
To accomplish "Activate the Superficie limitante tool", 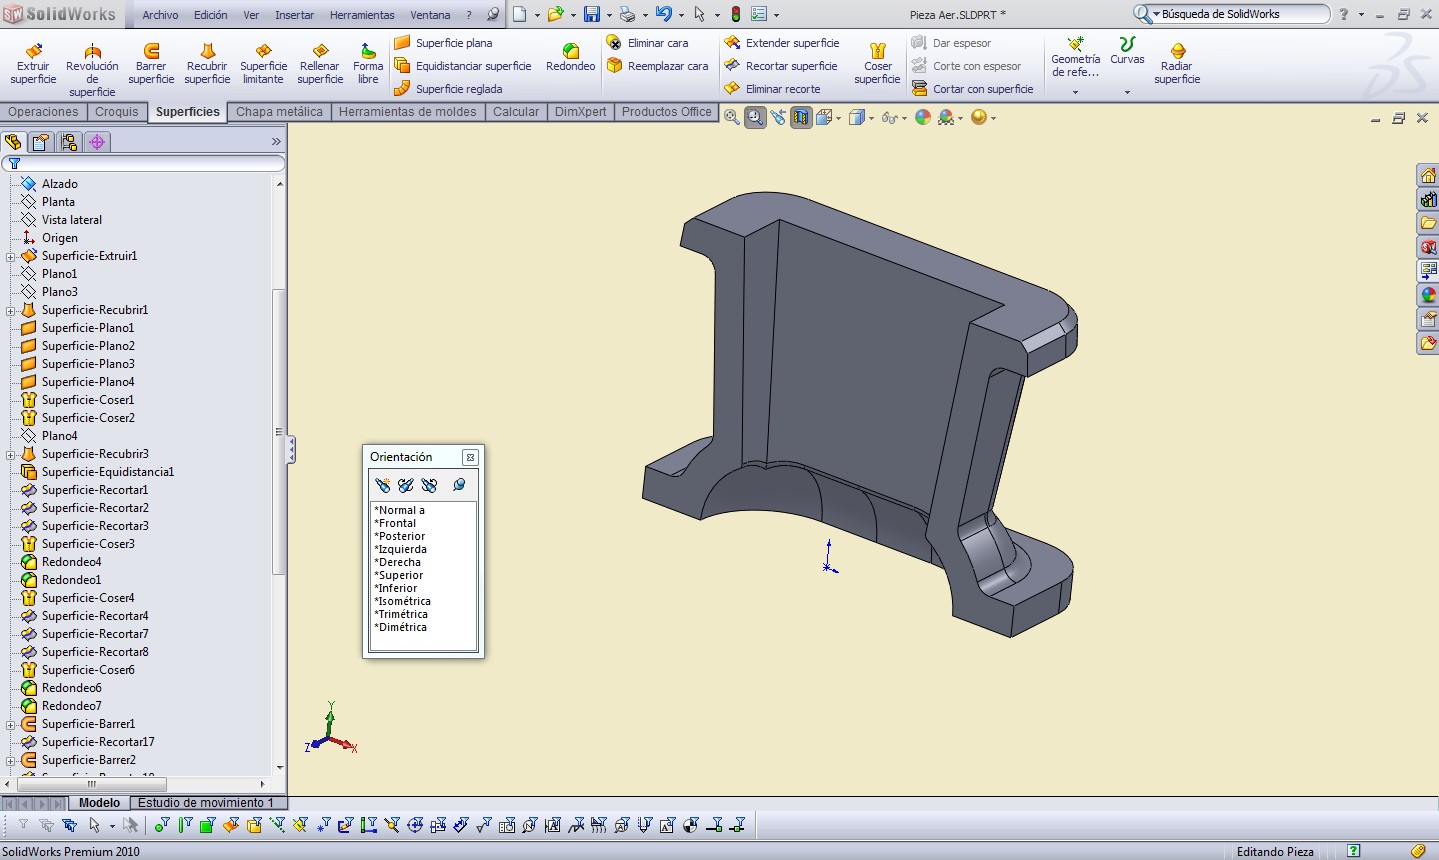I will [263, 64].
